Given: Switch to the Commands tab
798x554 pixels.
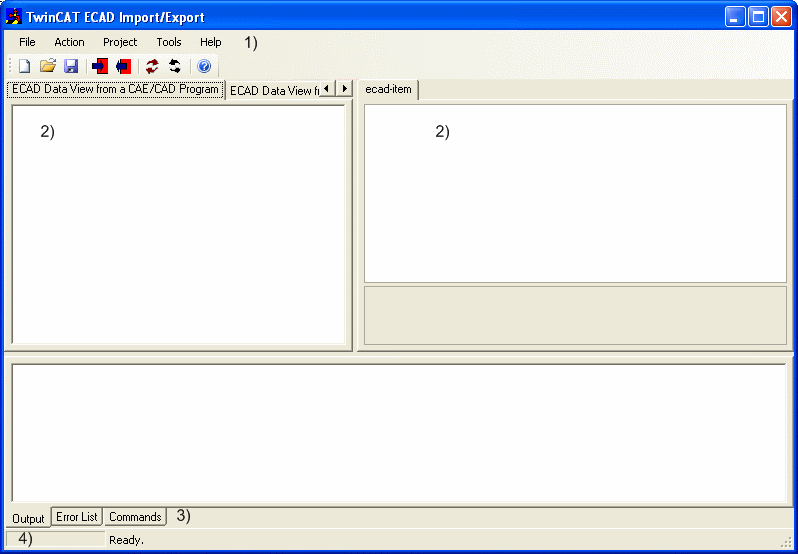Looking at the screenshot, I should [x=135, y=517].
